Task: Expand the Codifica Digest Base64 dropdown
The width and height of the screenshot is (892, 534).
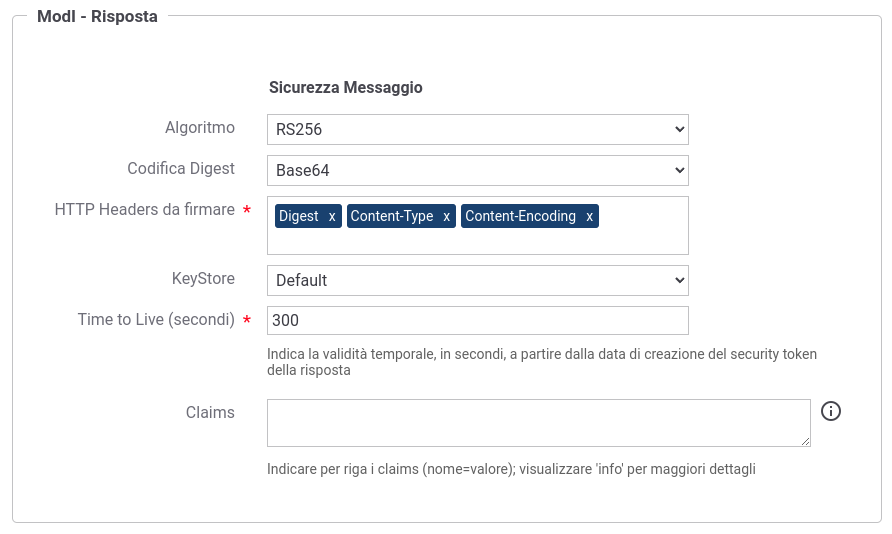Action: click(478, 171)
